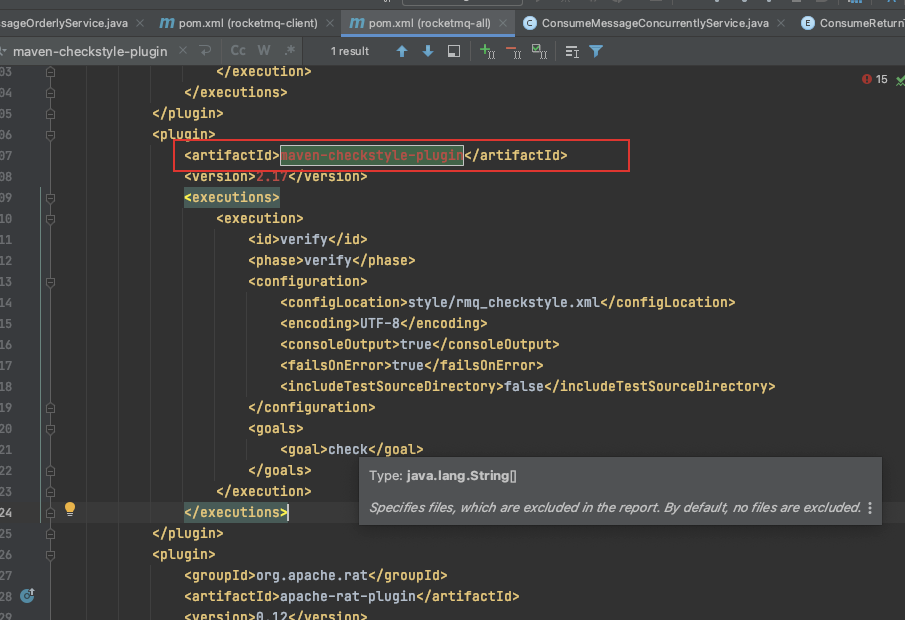Collapse plugin fold on line 26
This screenshot has height=620, width=905.
50,555
